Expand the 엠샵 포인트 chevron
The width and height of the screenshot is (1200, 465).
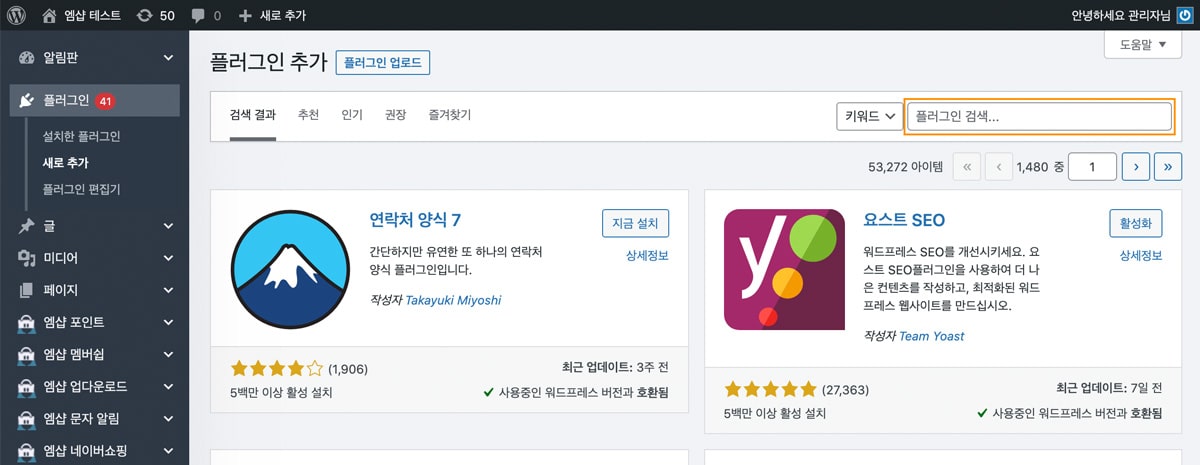[x=168, y=322]
